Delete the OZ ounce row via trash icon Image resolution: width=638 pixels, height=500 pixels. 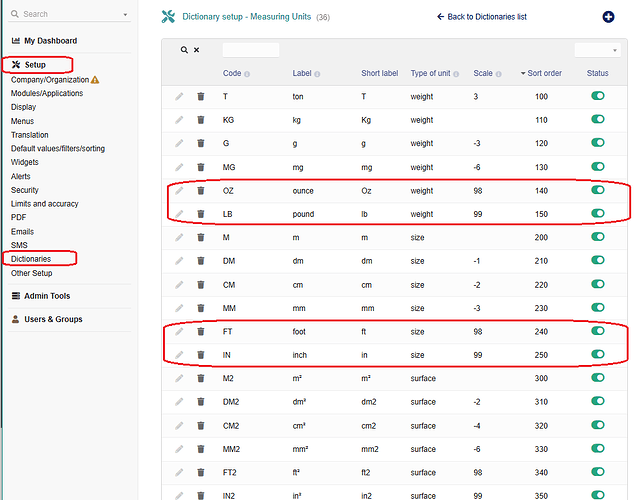[201, 190]
